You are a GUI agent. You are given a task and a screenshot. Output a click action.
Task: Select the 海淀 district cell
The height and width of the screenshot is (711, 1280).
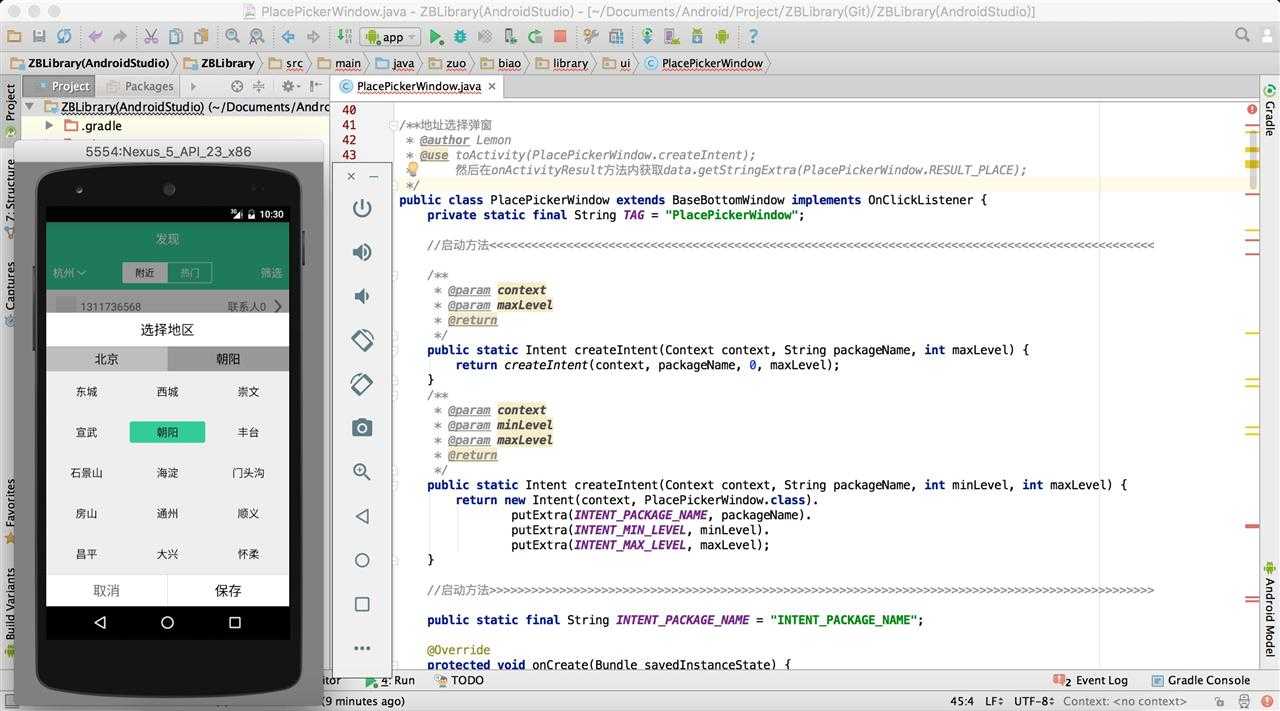click(167, 473)
